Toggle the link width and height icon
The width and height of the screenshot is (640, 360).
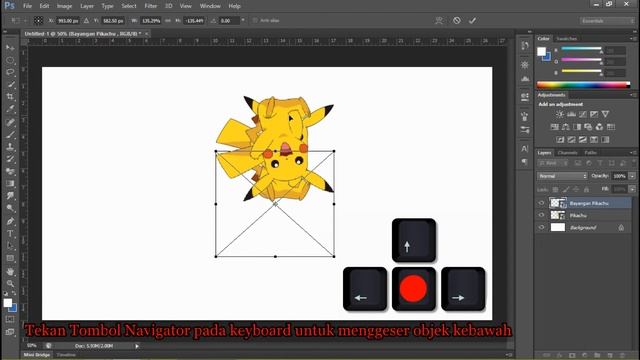tap(168, 20)
